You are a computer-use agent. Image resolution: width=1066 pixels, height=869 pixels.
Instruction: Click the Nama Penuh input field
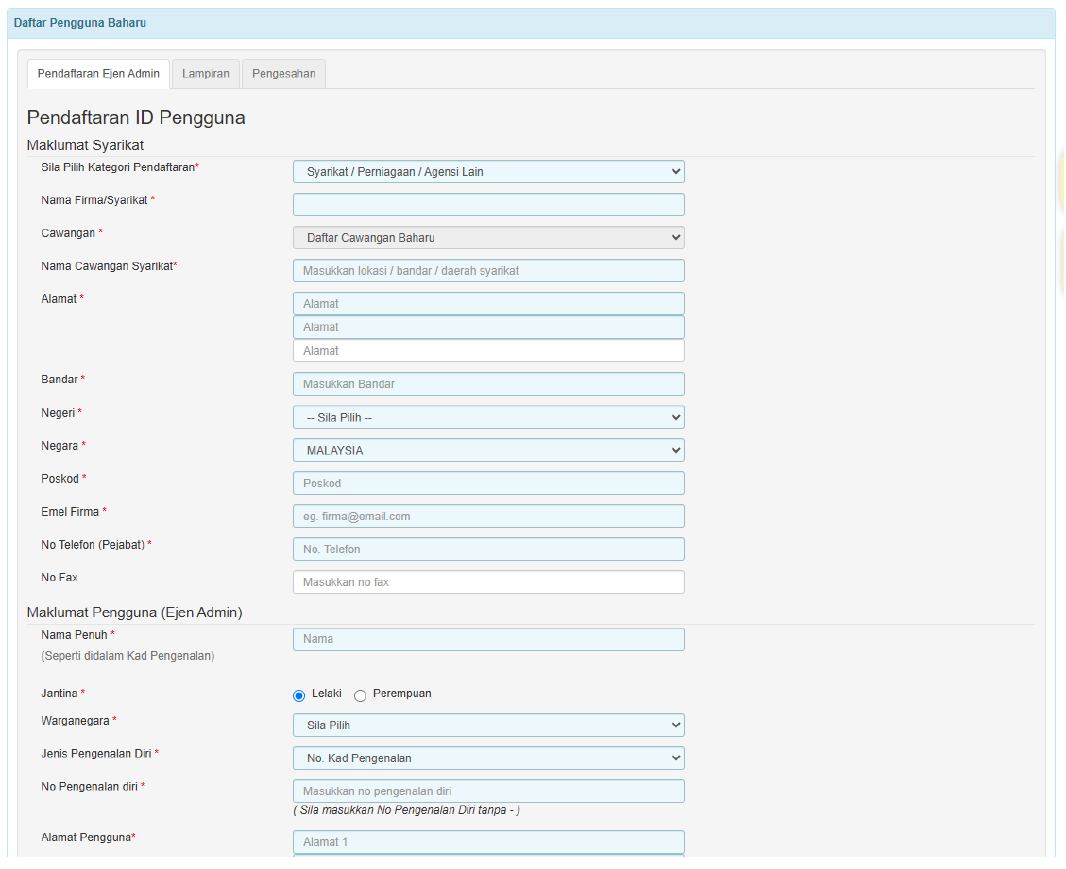(x=488, y=639)
